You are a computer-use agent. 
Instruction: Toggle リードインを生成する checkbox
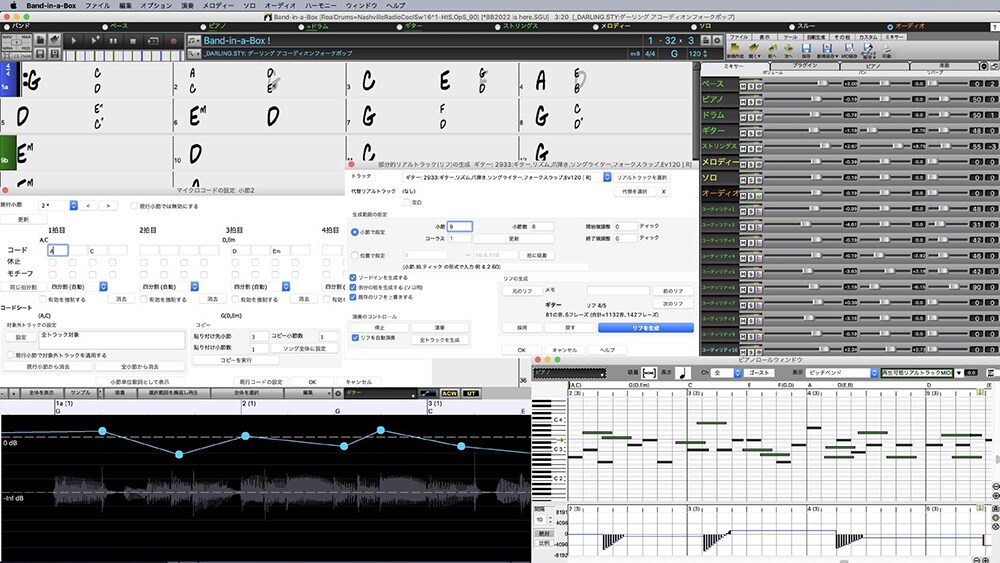tap(353, 278)
